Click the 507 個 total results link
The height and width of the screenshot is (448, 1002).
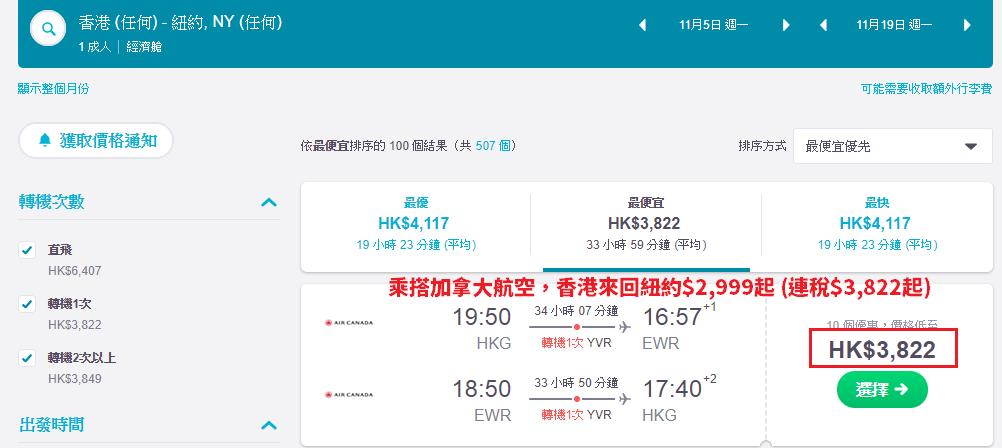(495, 146)
